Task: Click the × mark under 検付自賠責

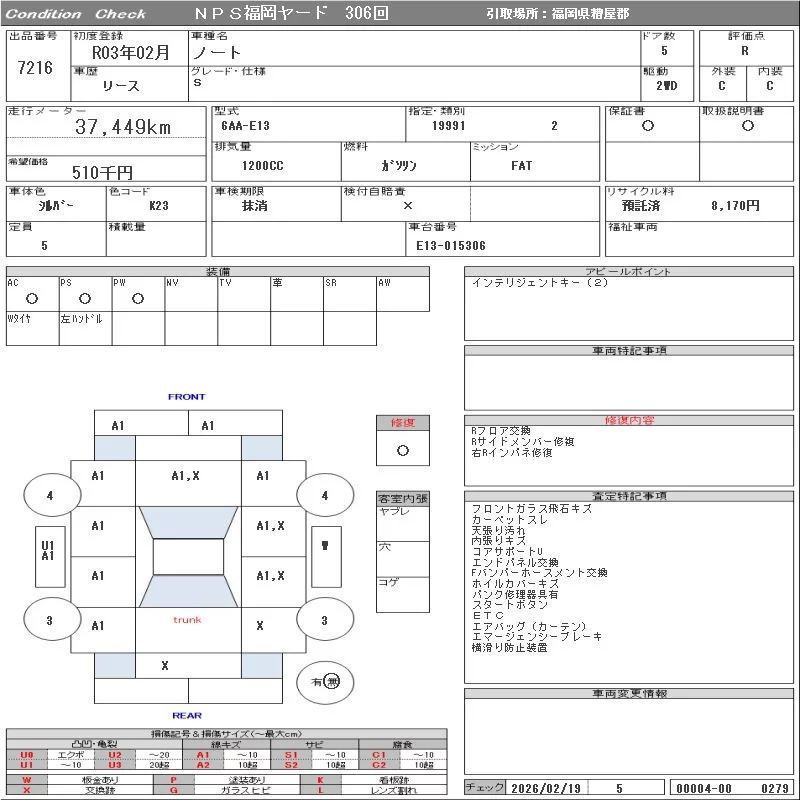Action: point(408,206)
